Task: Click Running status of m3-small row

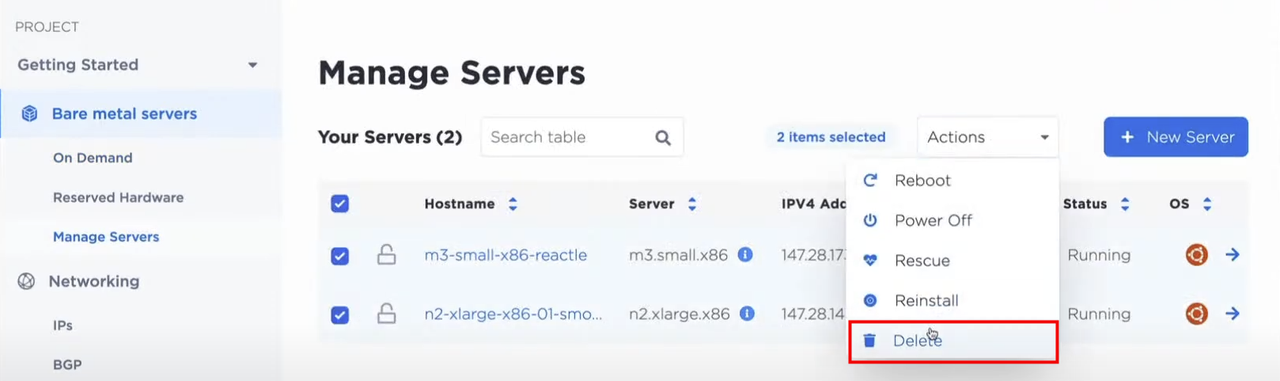Action: 1099,255
